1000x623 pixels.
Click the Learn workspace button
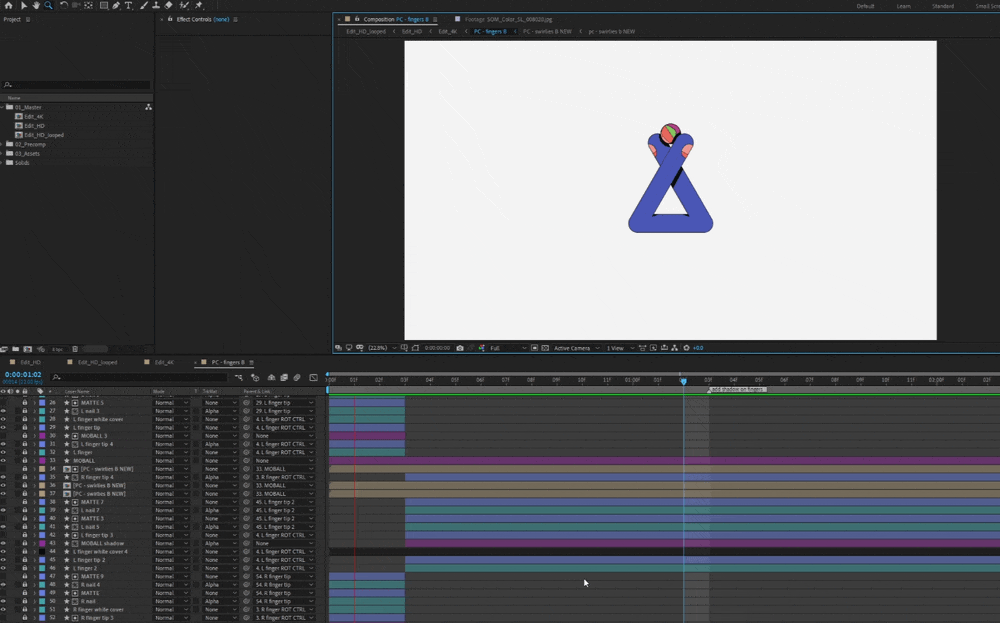(x=904, y=6)
